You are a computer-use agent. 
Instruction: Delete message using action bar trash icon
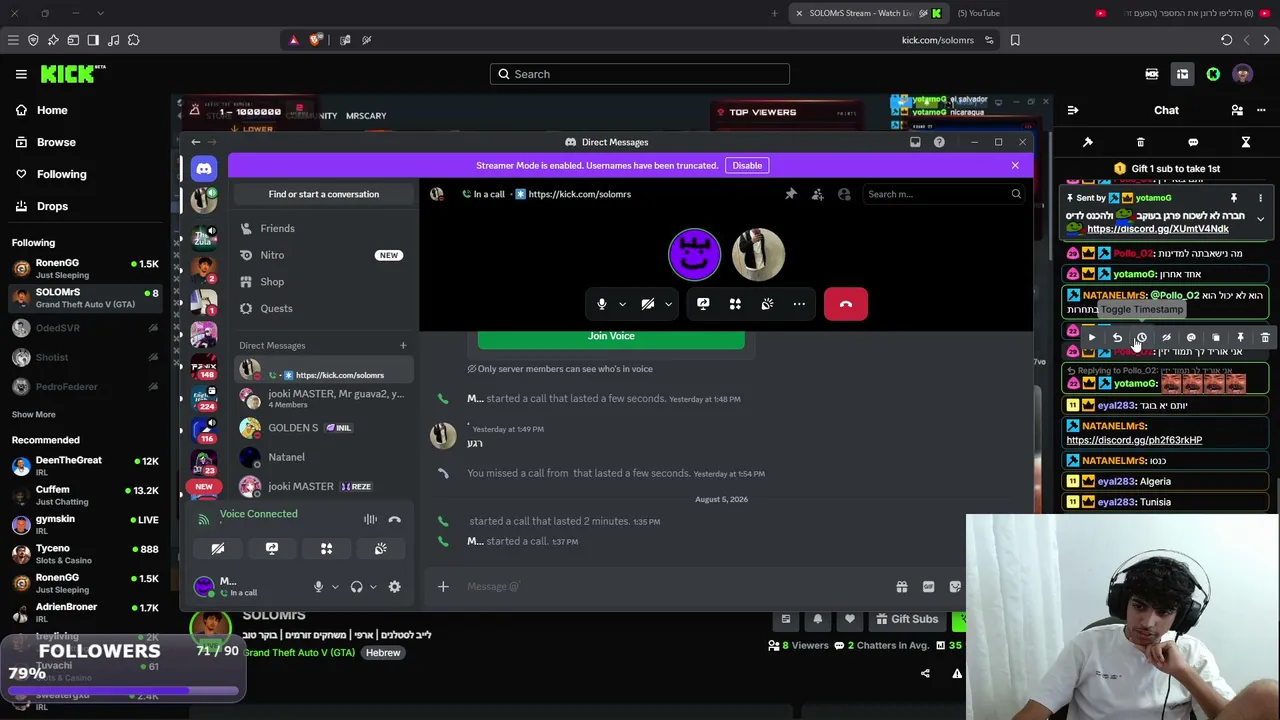pyautogui.click(x=1265, y=338)
